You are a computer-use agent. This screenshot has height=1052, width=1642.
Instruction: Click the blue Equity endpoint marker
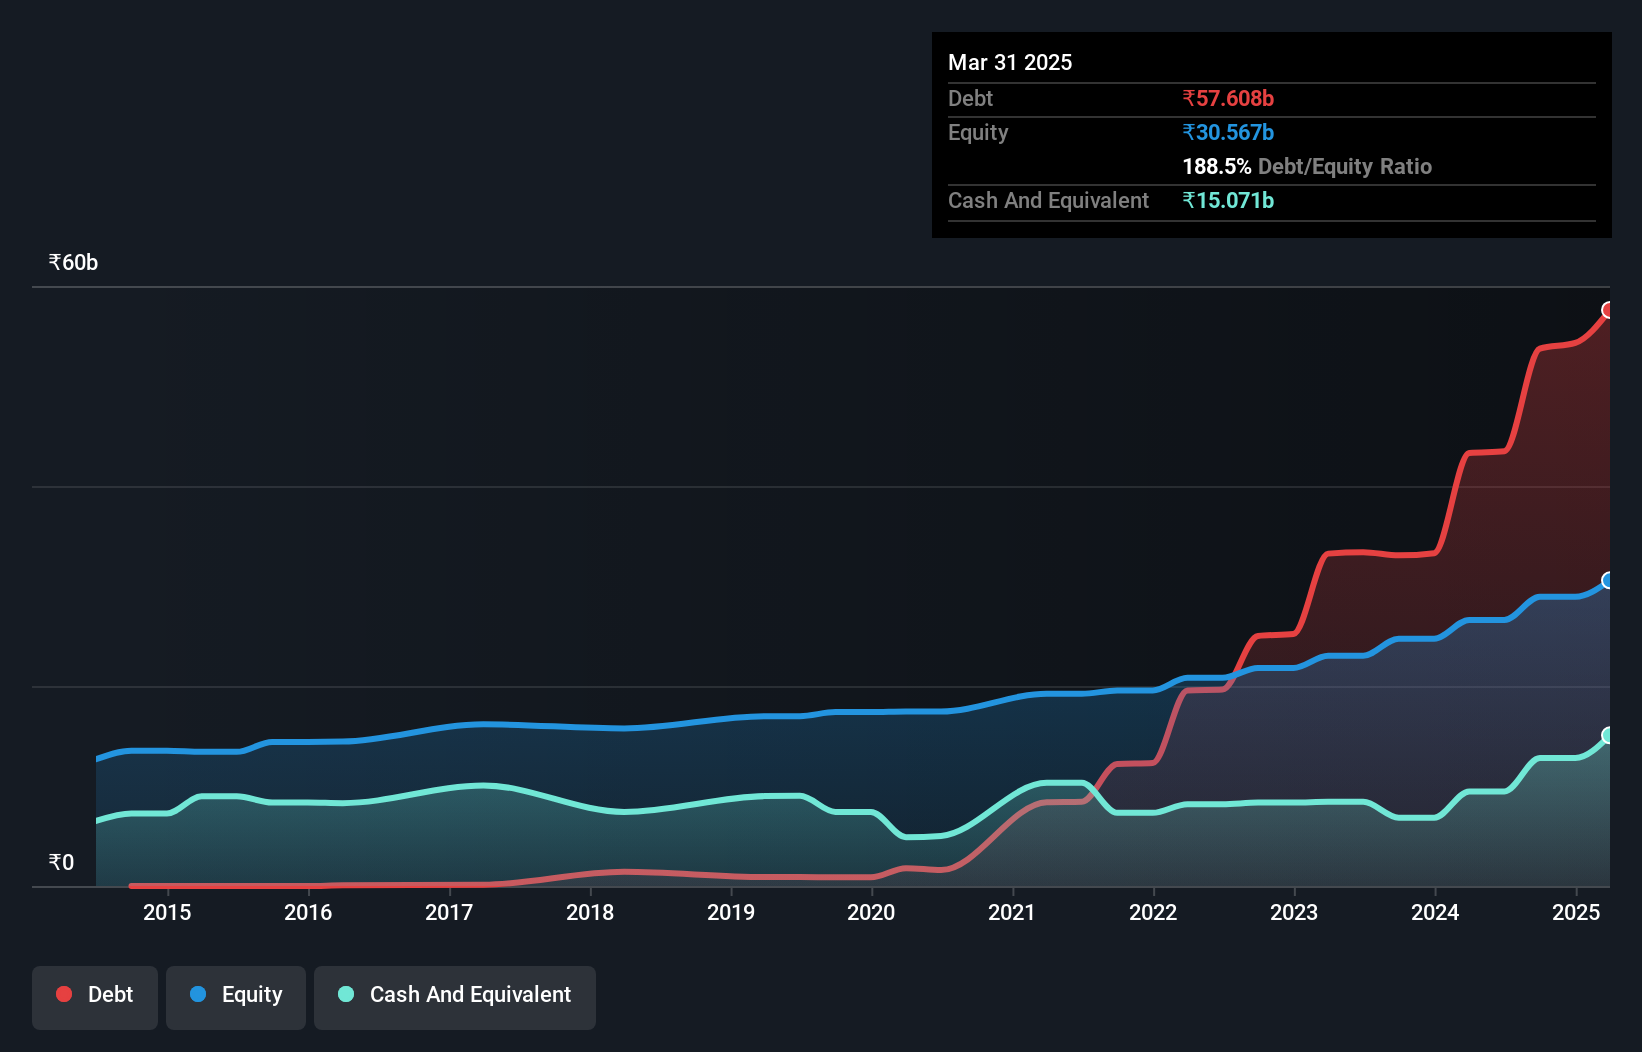1608,581
